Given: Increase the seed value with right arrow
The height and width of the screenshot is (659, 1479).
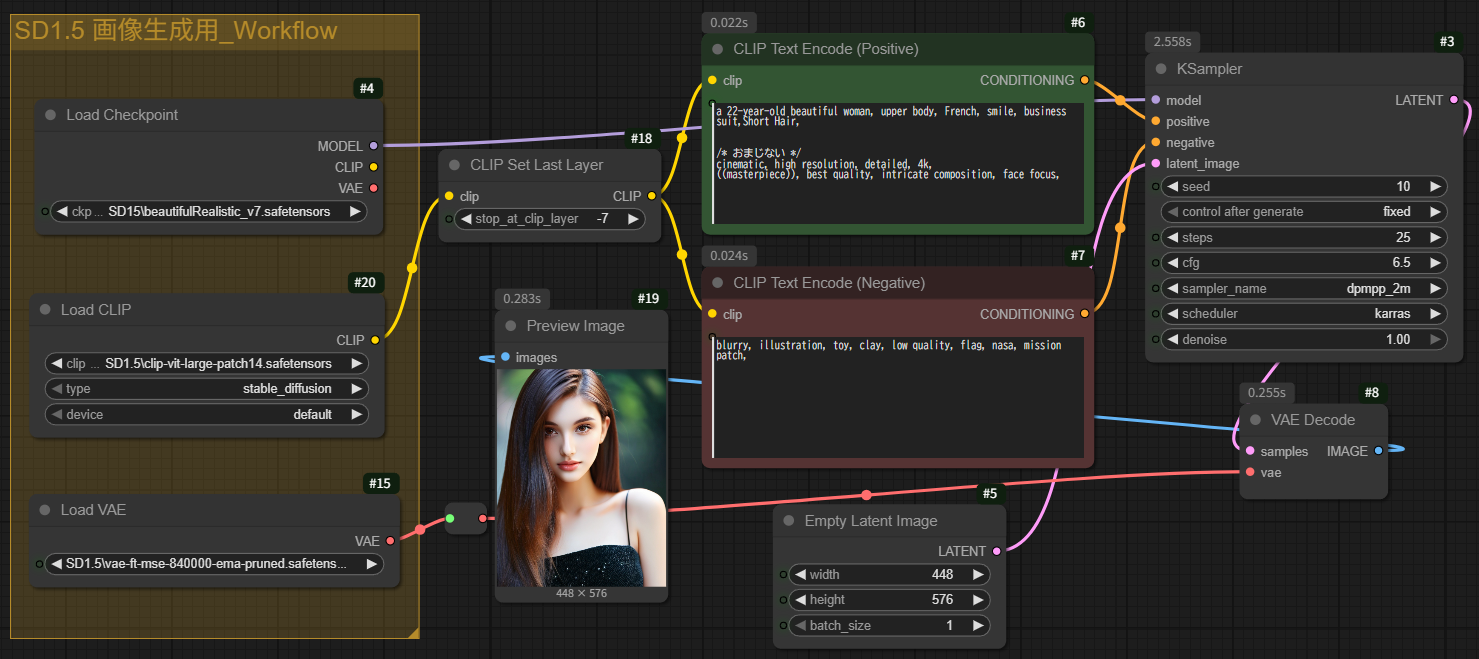Looking at the screenshot, I should click(x=1435, y=186).
